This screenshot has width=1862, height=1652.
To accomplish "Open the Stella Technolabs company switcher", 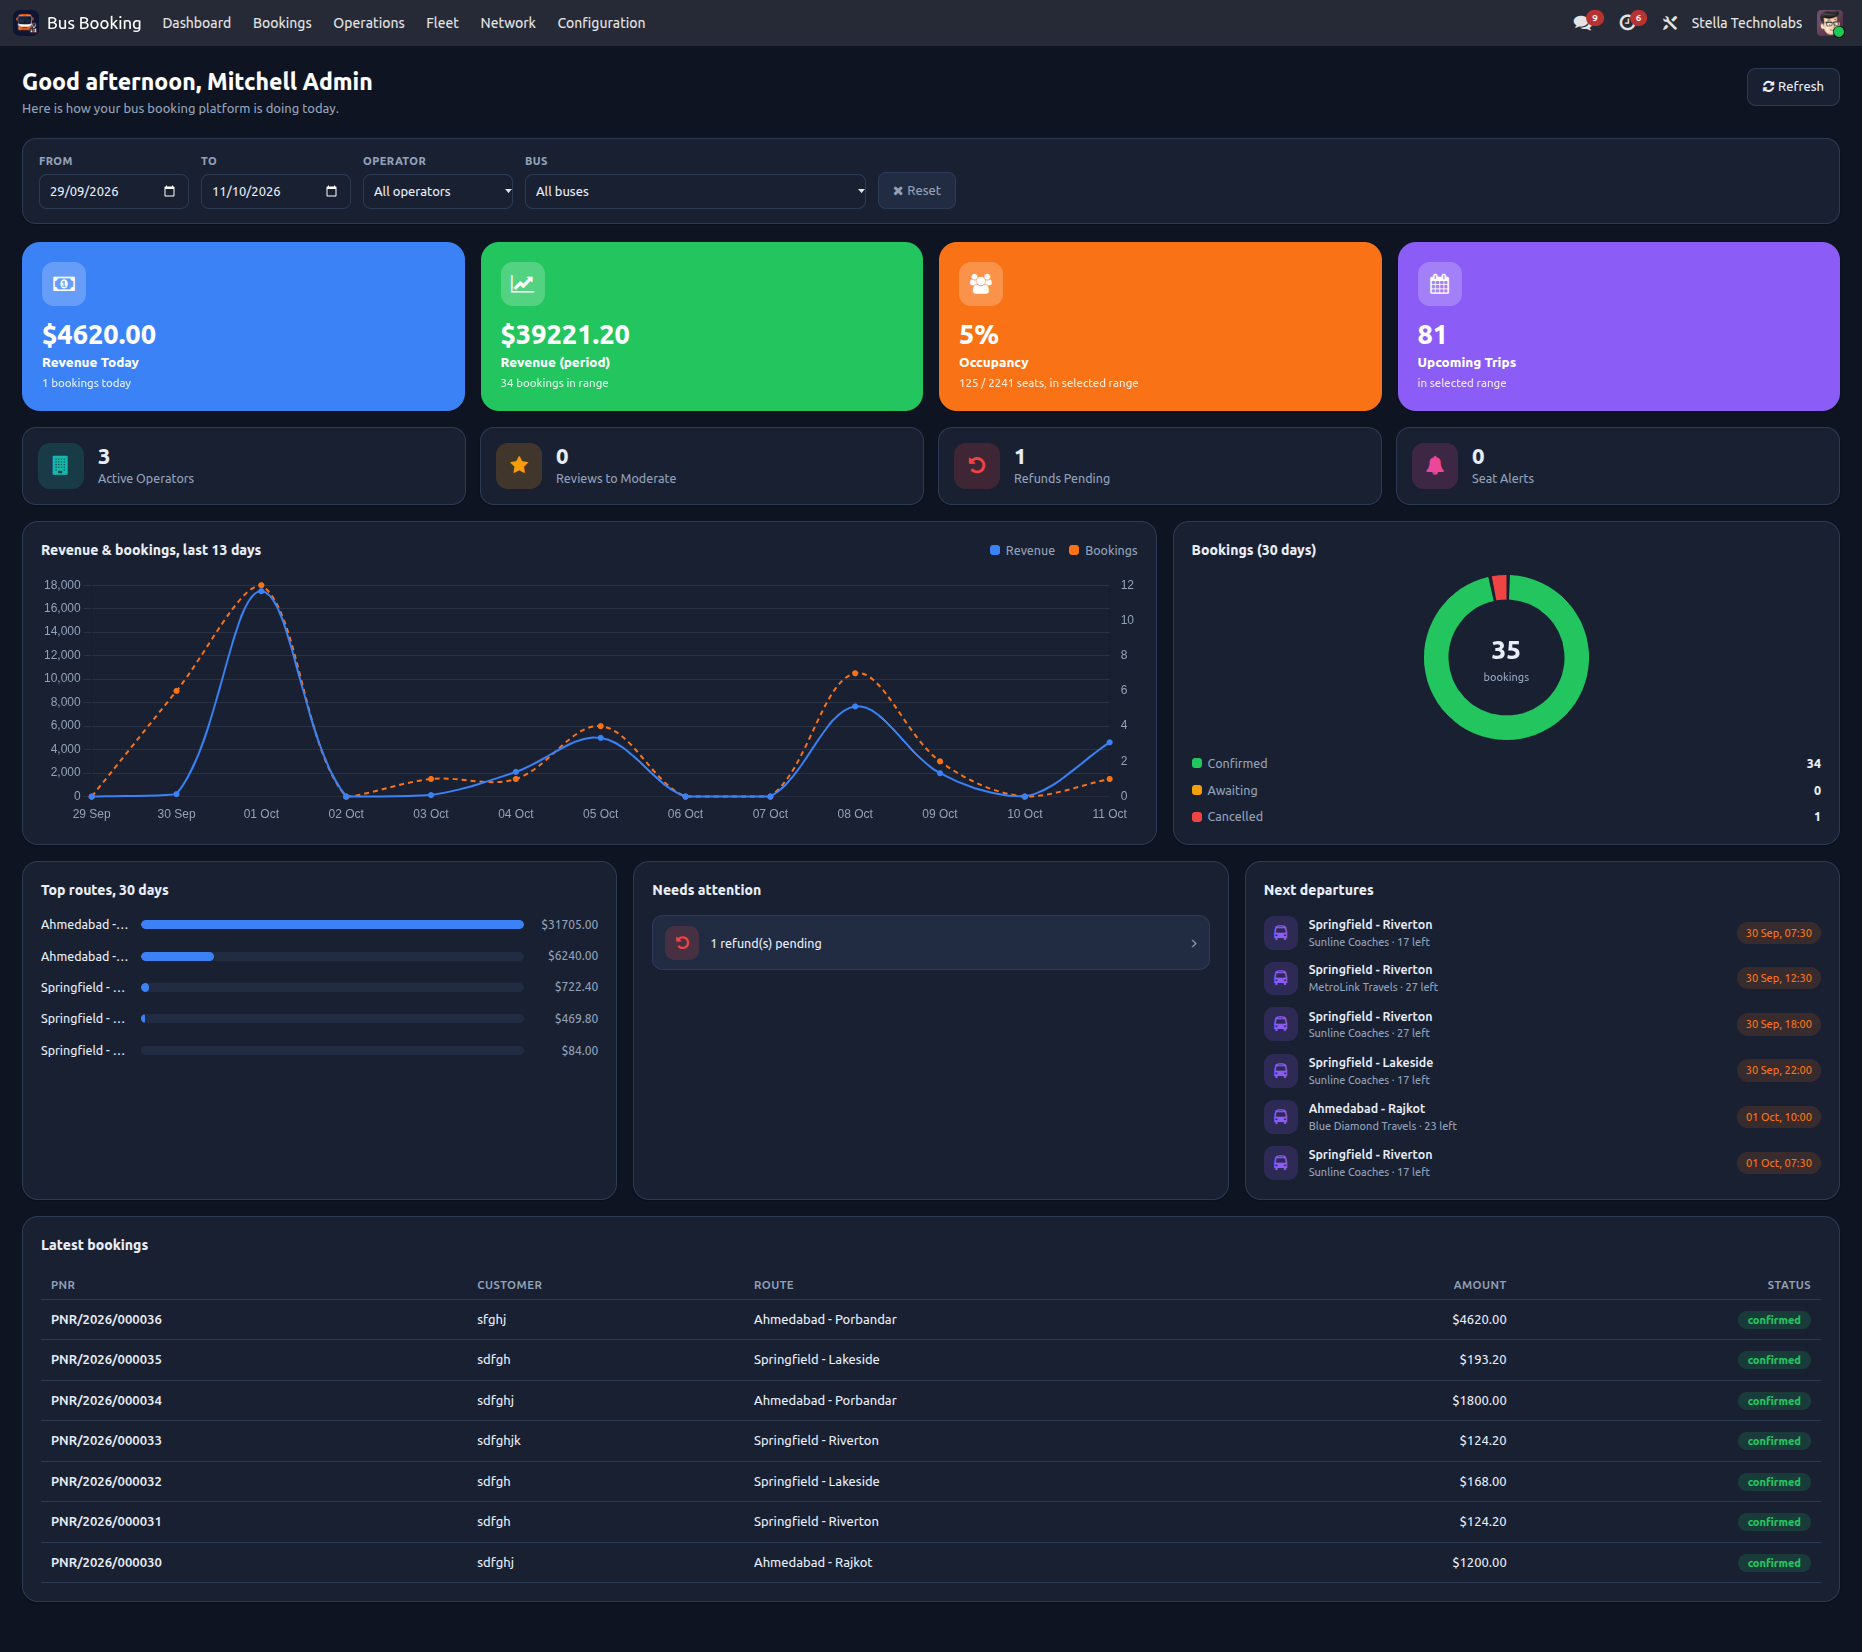I will tap(1746, 23).
